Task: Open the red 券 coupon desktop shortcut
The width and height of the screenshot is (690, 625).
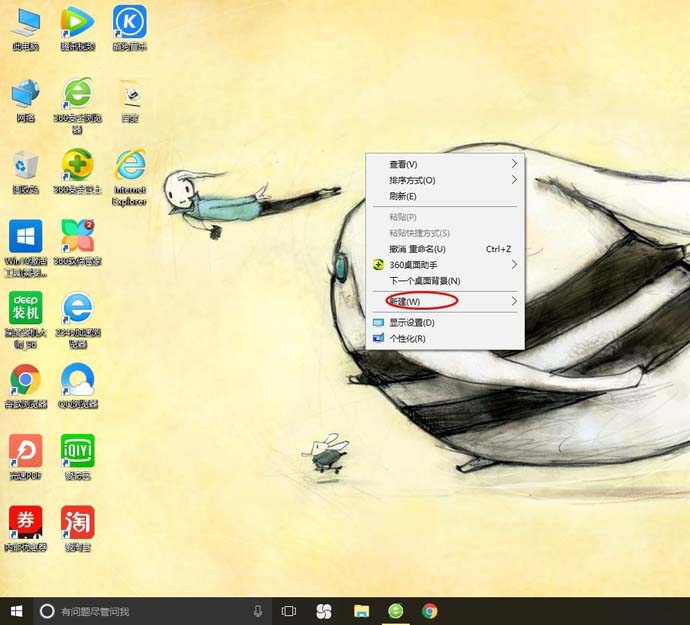Action: [26, 529]
